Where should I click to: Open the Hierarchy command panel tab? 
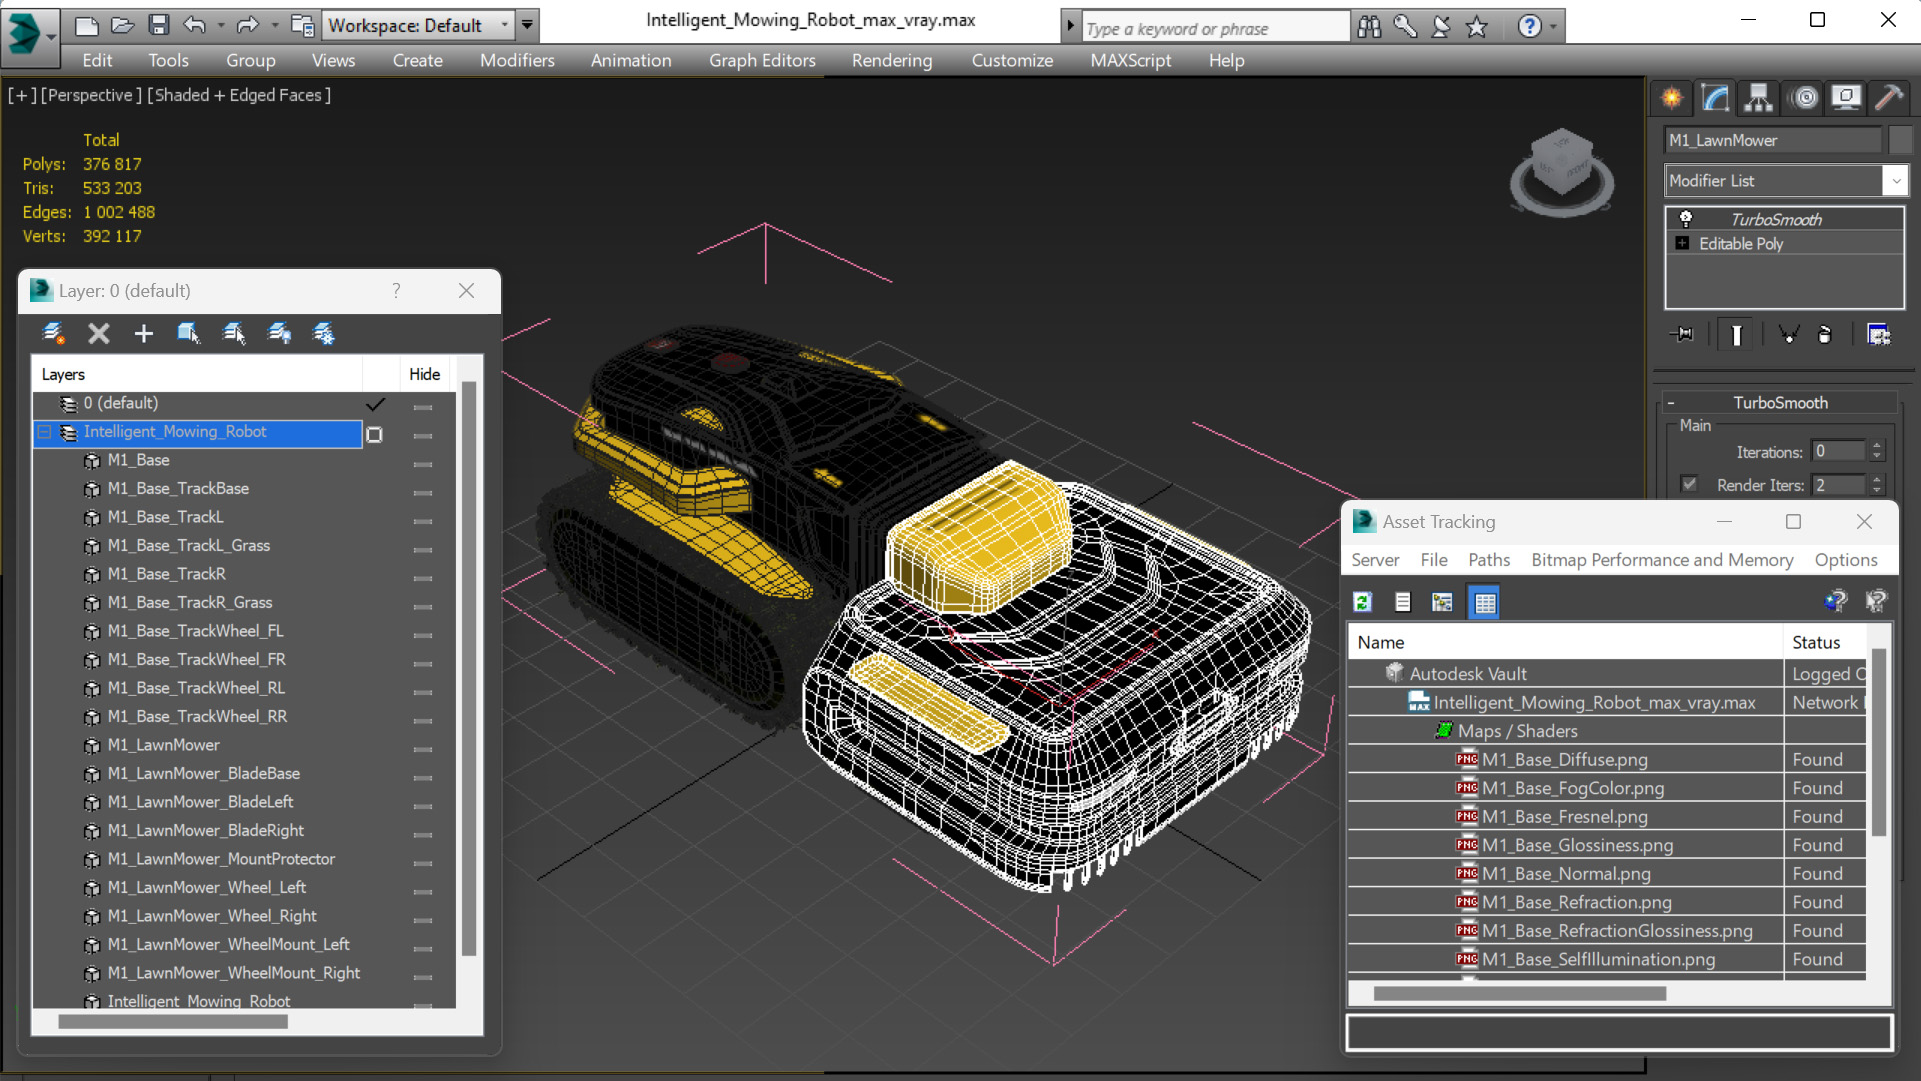click(x=1758, y=98)
